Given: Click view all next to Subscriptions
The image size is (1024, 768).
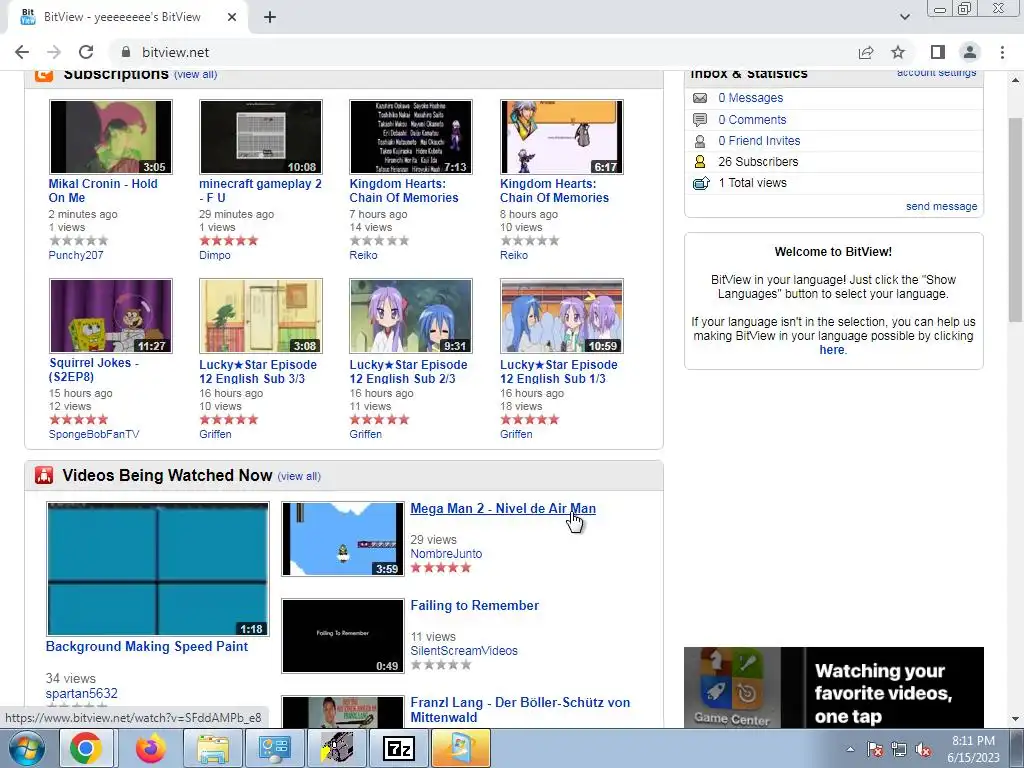Looking at the screenshot, I should click(x=195, y=74).
